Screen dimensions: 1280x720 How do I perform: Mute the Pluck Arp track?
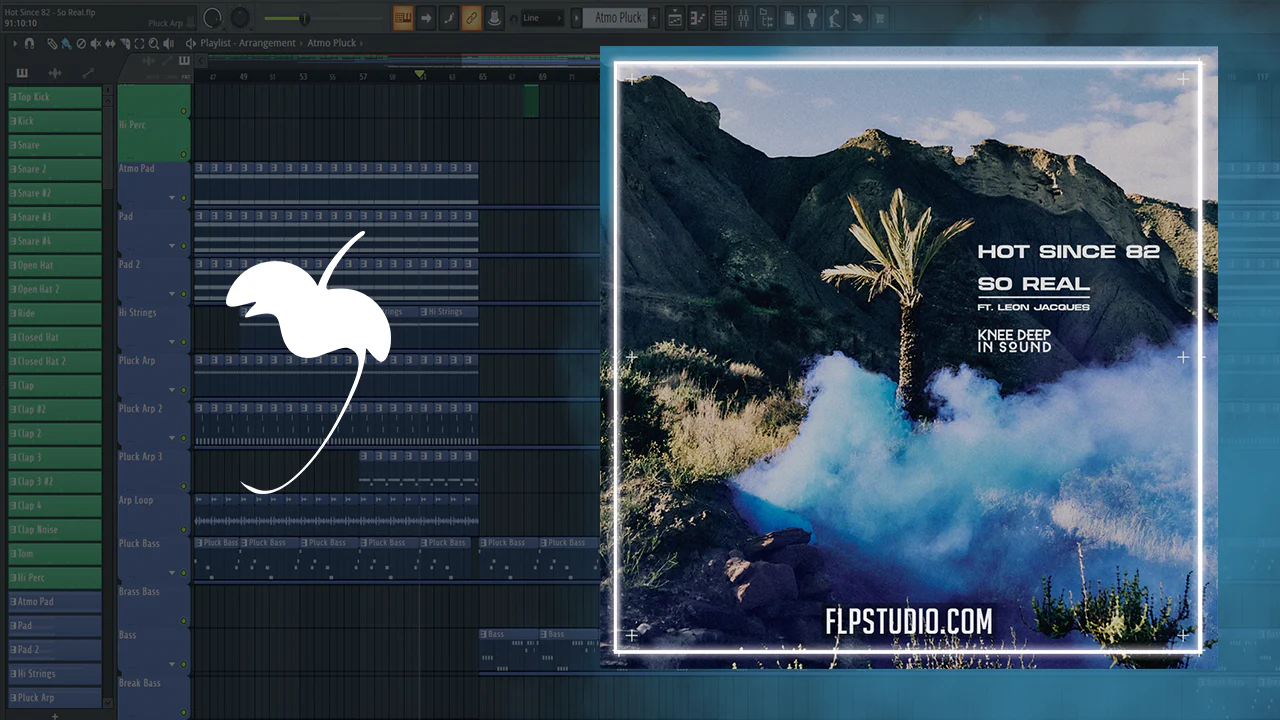coord(183,390)
